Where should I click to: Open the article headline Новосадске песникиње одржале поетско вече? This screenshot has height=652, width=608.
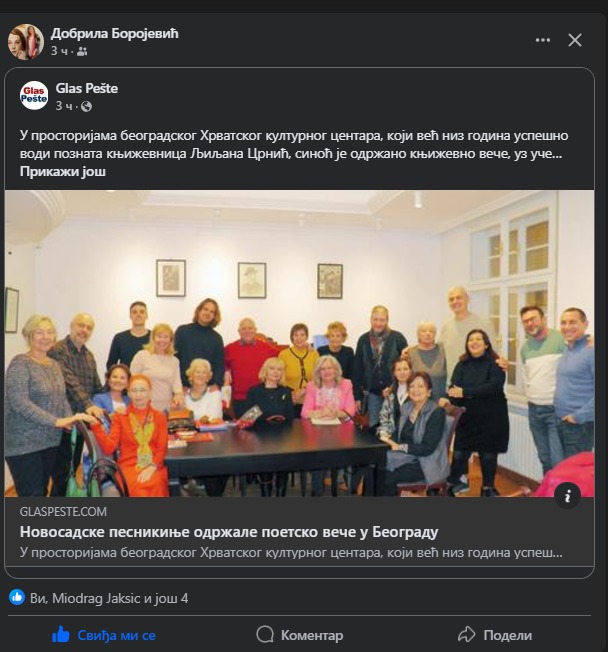coord(229,532)
